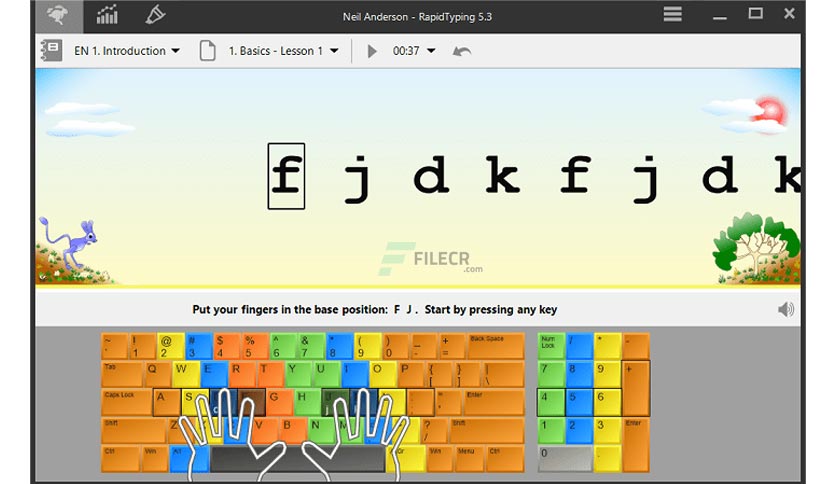Click the Menu key on virtual keyboard
This screenshot has height=484, width=836.
[469, 459]
